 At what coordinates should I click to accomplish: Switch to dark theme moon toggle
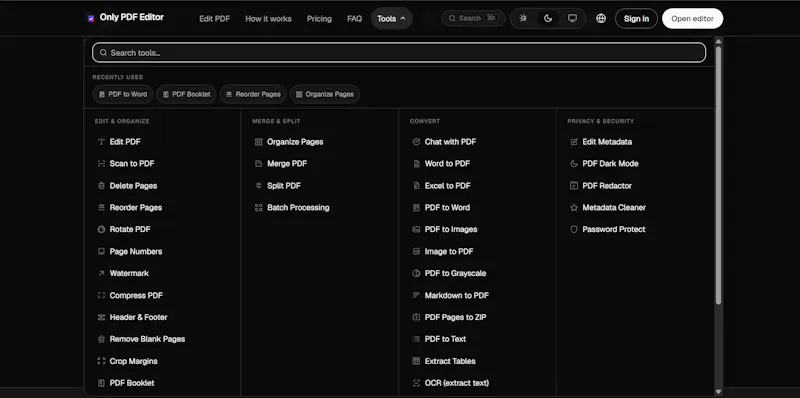[x=548, y=18]
